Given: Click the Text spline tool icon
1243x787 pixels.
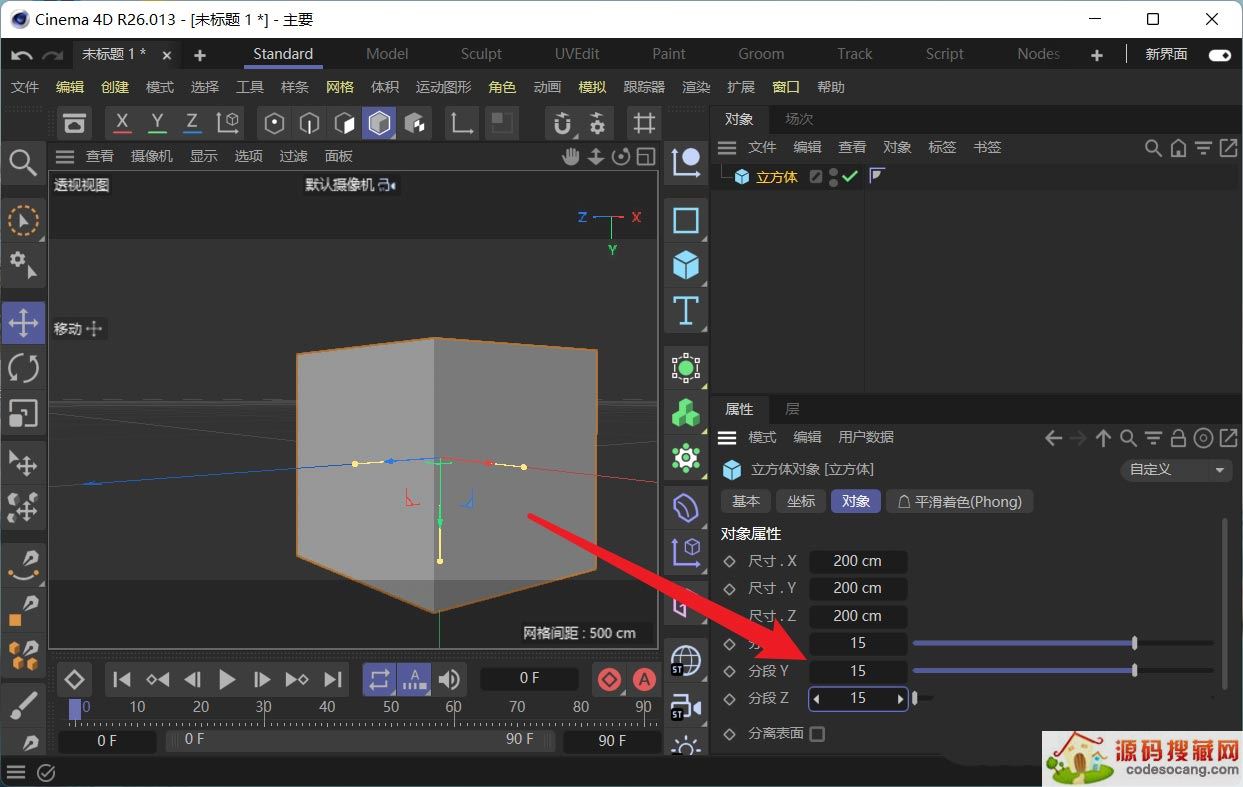Looking at the screenshot, I should pyautogui.click(x=686, y=310).
